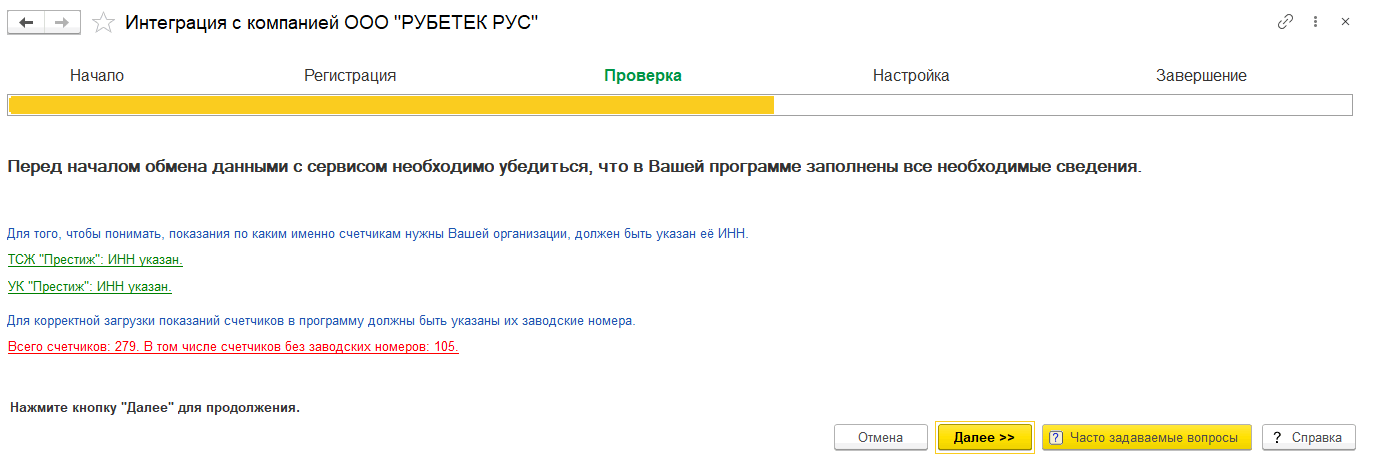1376x462 pixels.
Task: Open Часто задаваемые вопросы
Action: point(1147,437)
